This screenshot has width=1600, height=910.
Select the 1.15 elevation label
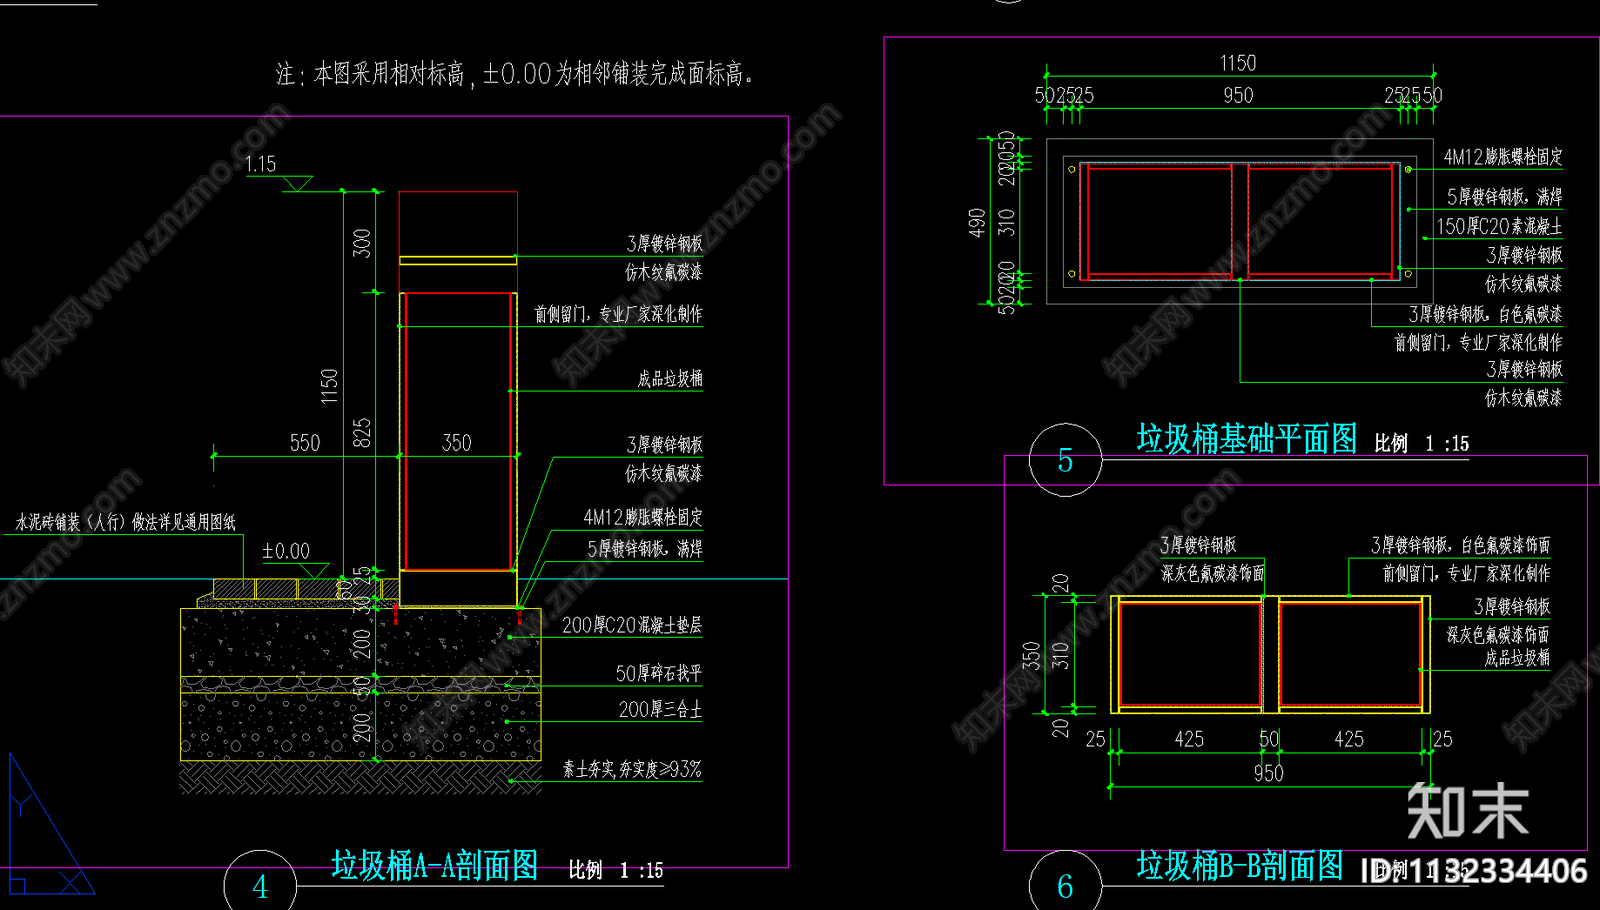[261, 164]
